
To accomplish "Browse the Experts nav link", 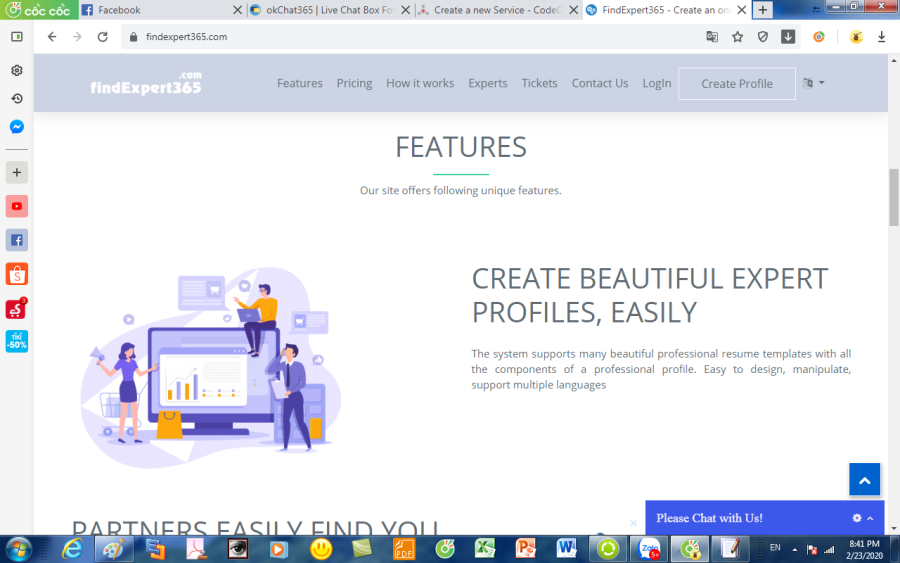I will click(488, 83).
